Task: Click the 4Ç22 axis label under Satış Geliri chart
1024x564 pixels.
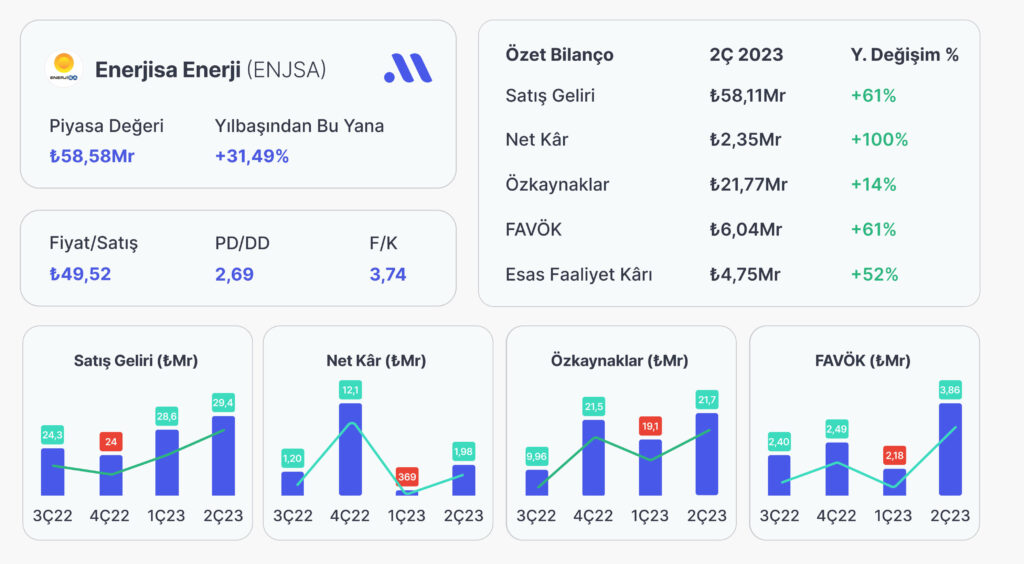Action: tap(110, 516)
